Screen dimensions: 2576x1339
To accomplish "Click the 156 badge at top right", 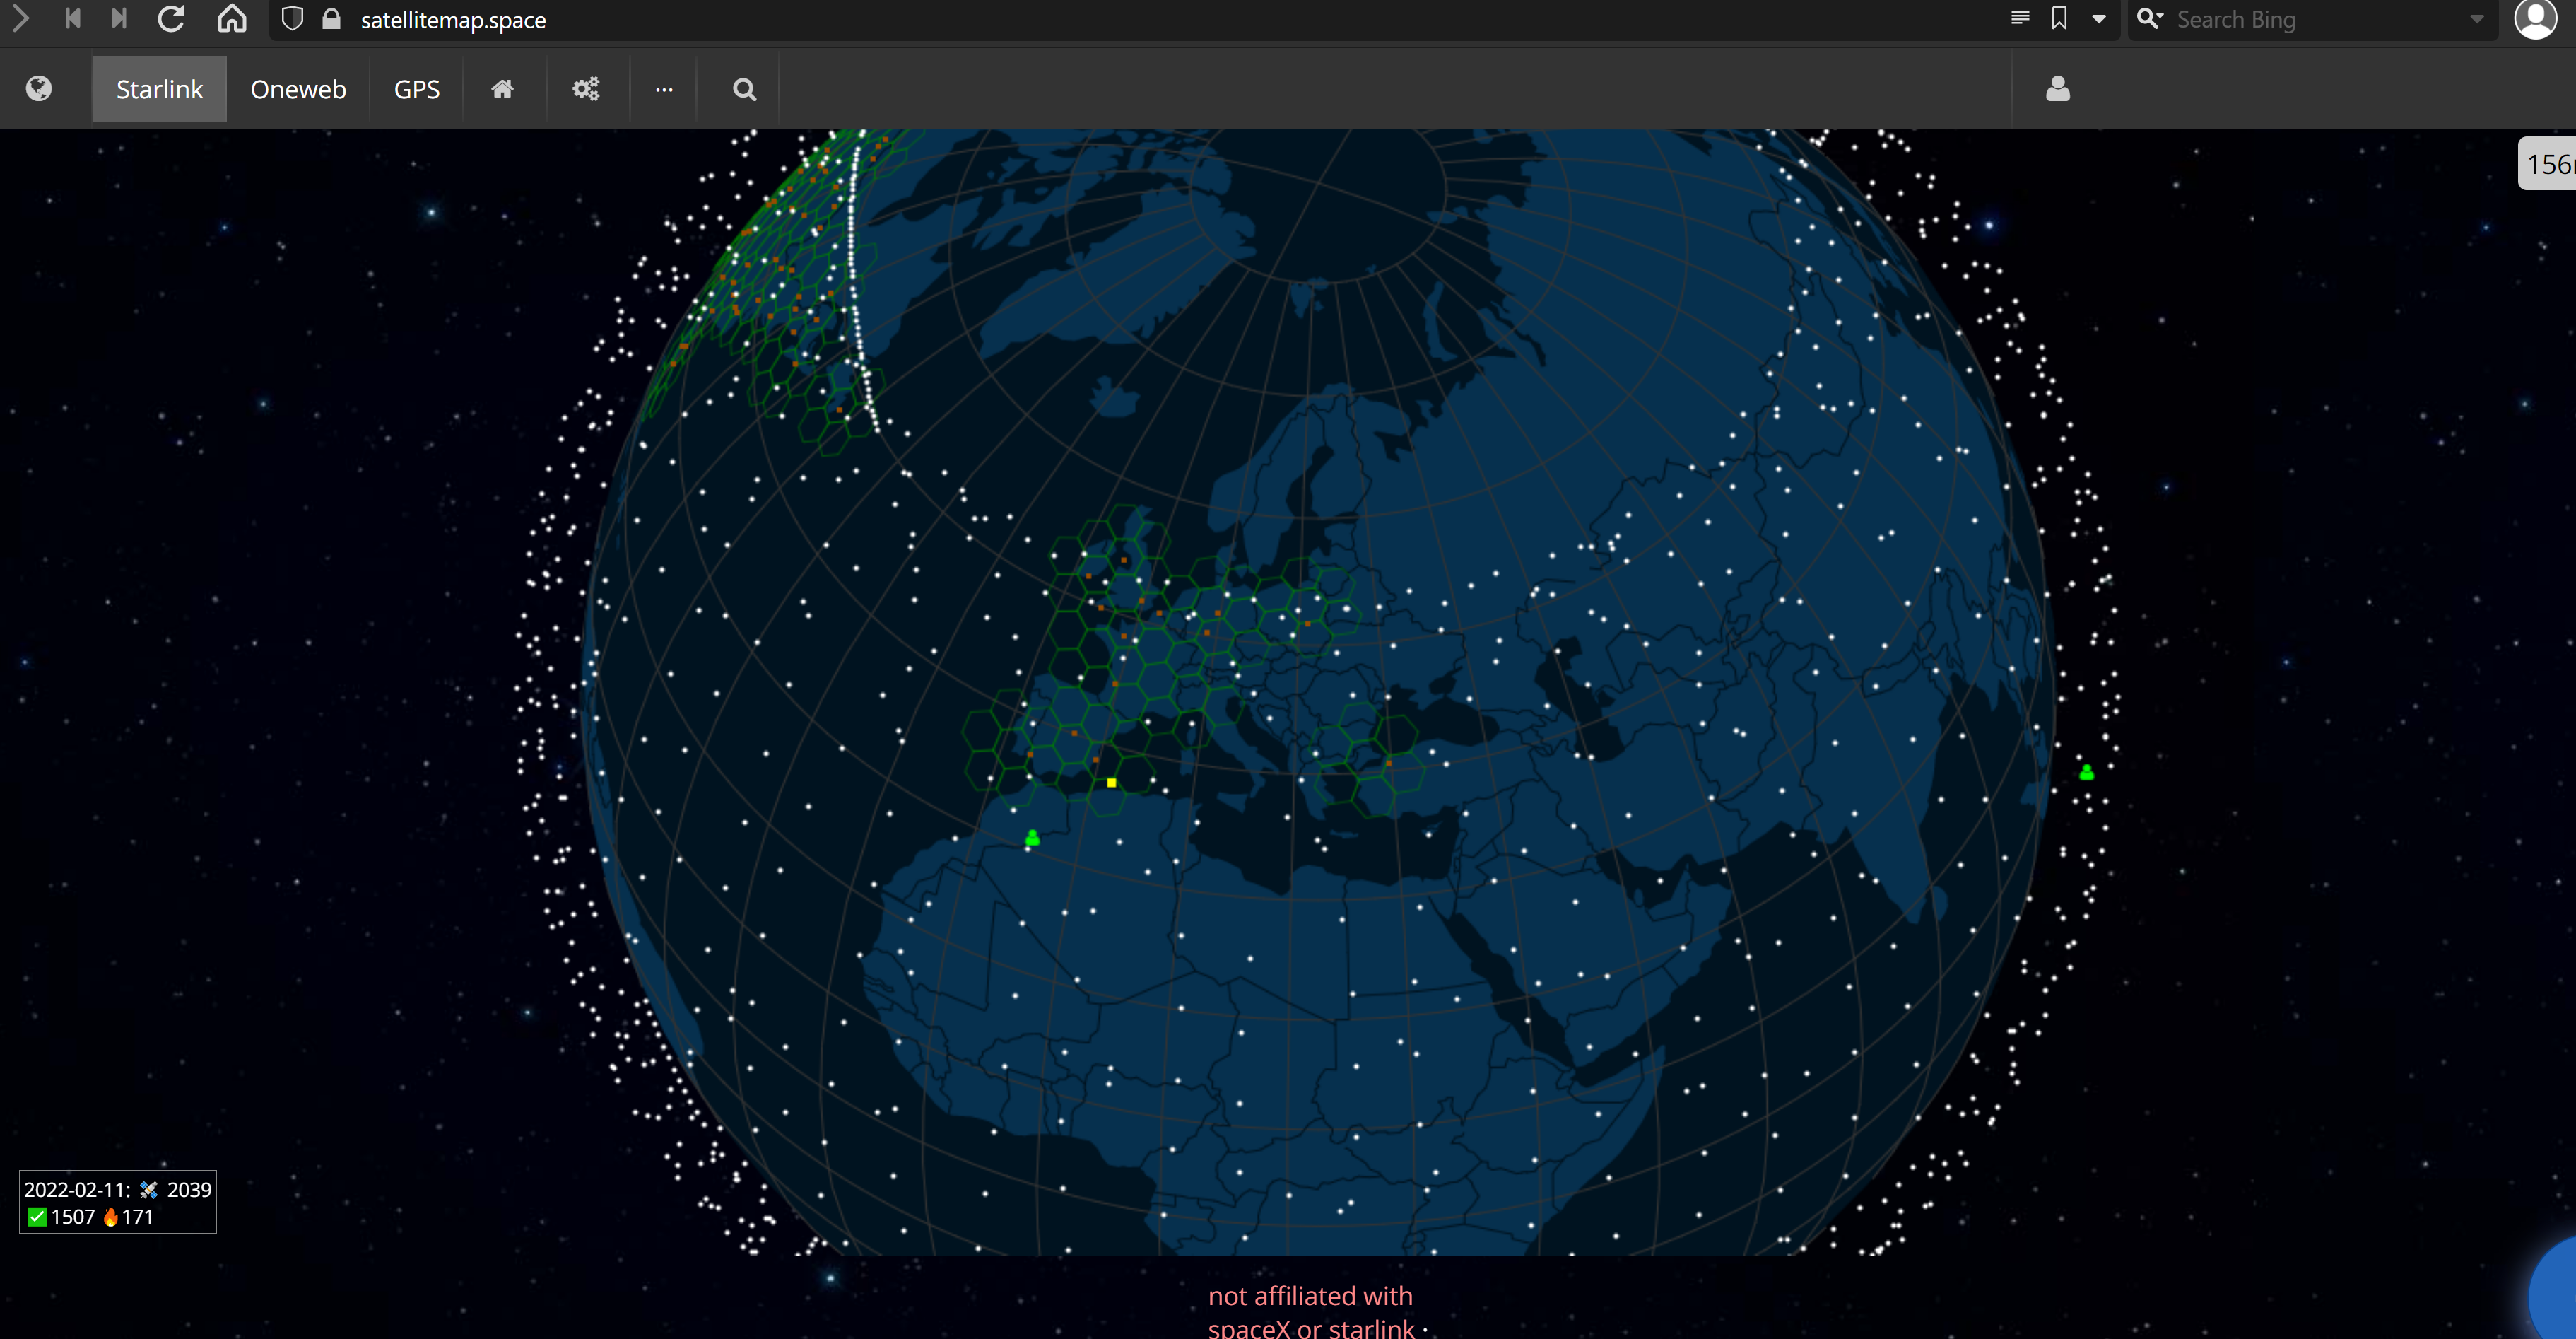I will (2547, 164).
